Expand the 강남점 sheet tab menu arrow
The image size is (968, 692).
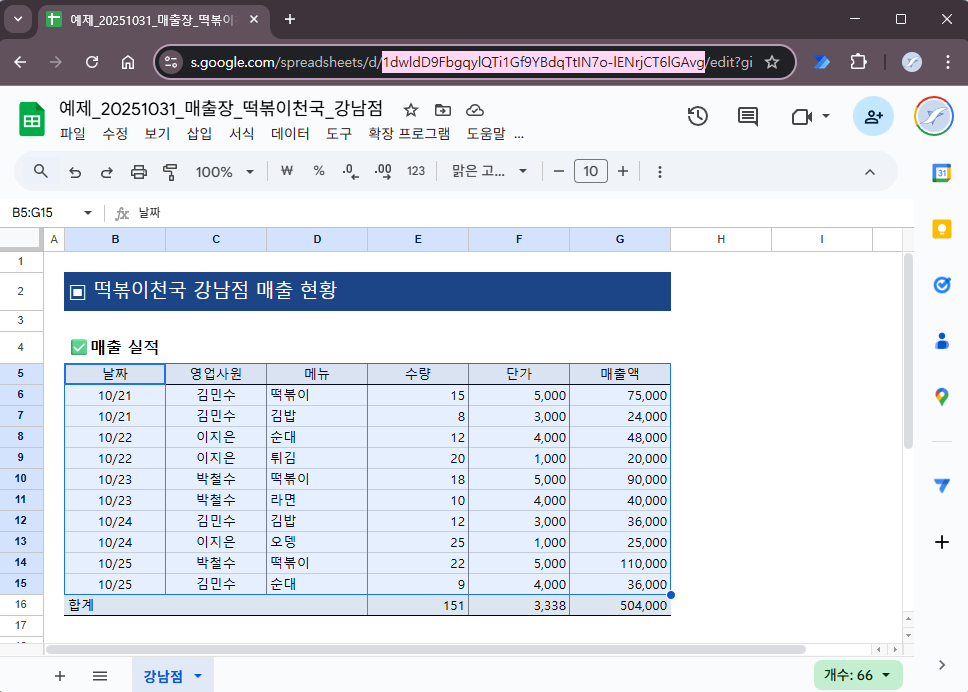click(x=197, y=676)
